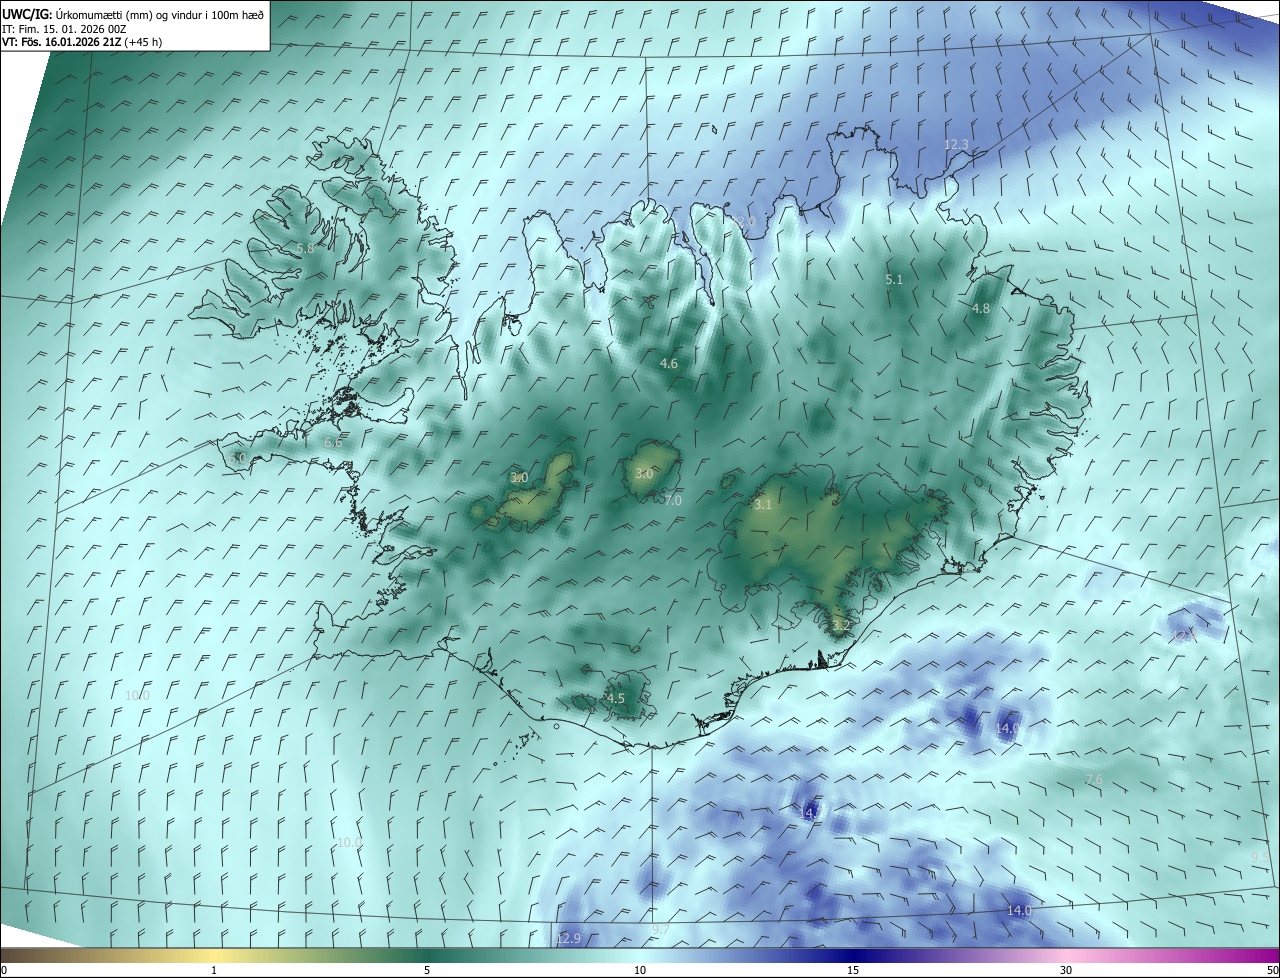Click the 4.6 value in north-central Iceland
This screenshot has height=978, width=1280.
(669, 364)
